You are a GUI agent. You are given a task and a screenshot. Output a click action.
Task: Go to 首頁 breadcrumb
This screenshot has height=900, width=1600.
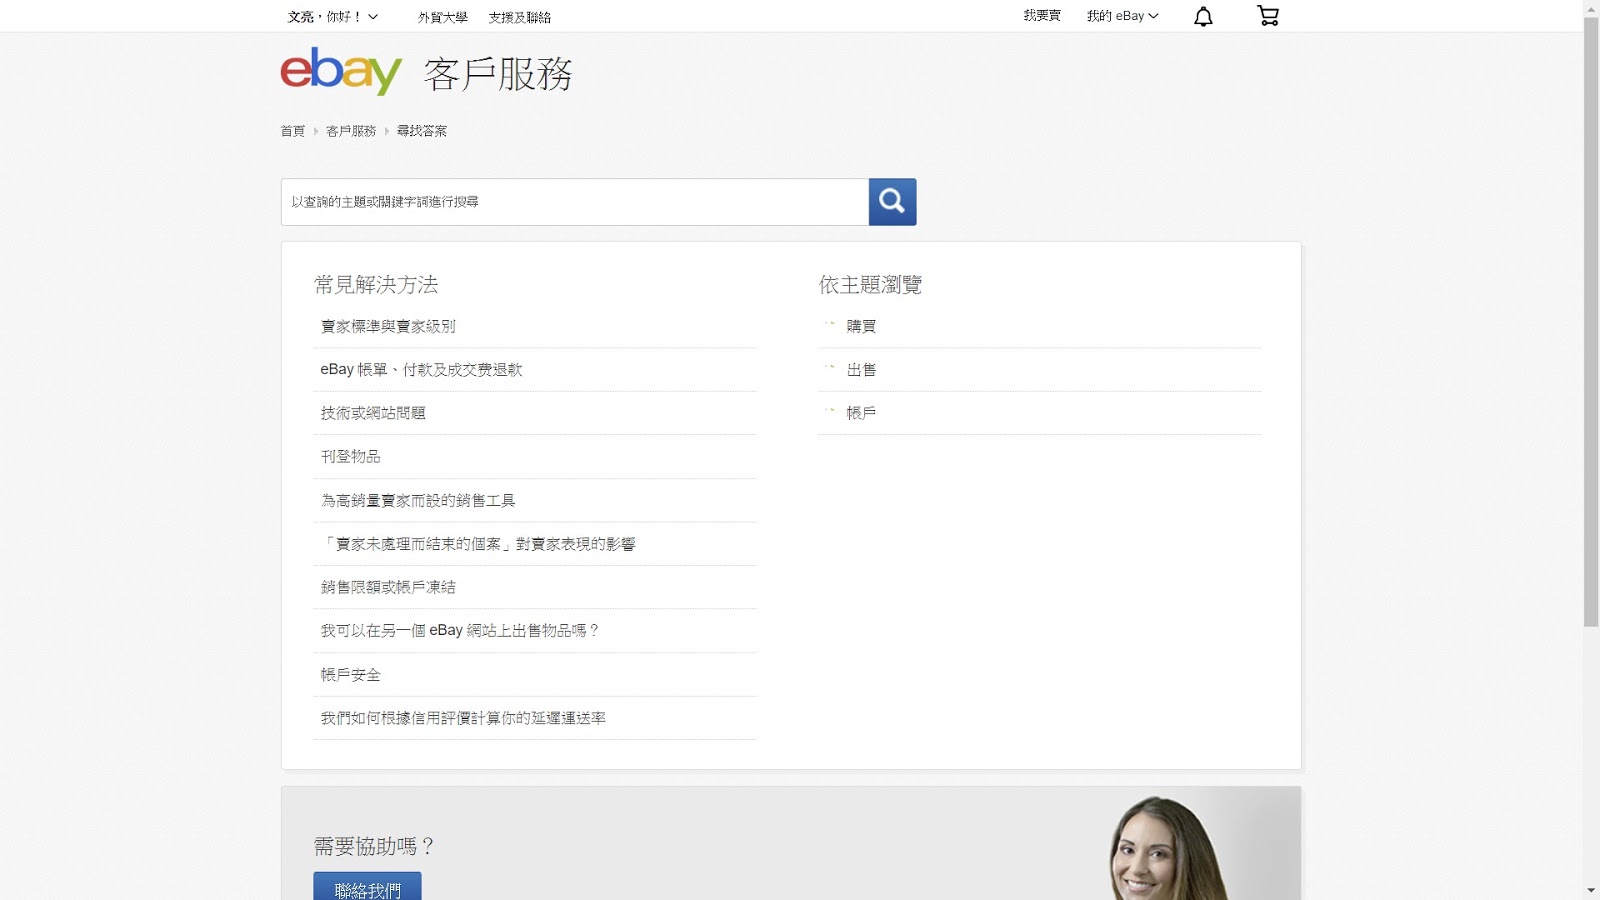click(292, 131)
